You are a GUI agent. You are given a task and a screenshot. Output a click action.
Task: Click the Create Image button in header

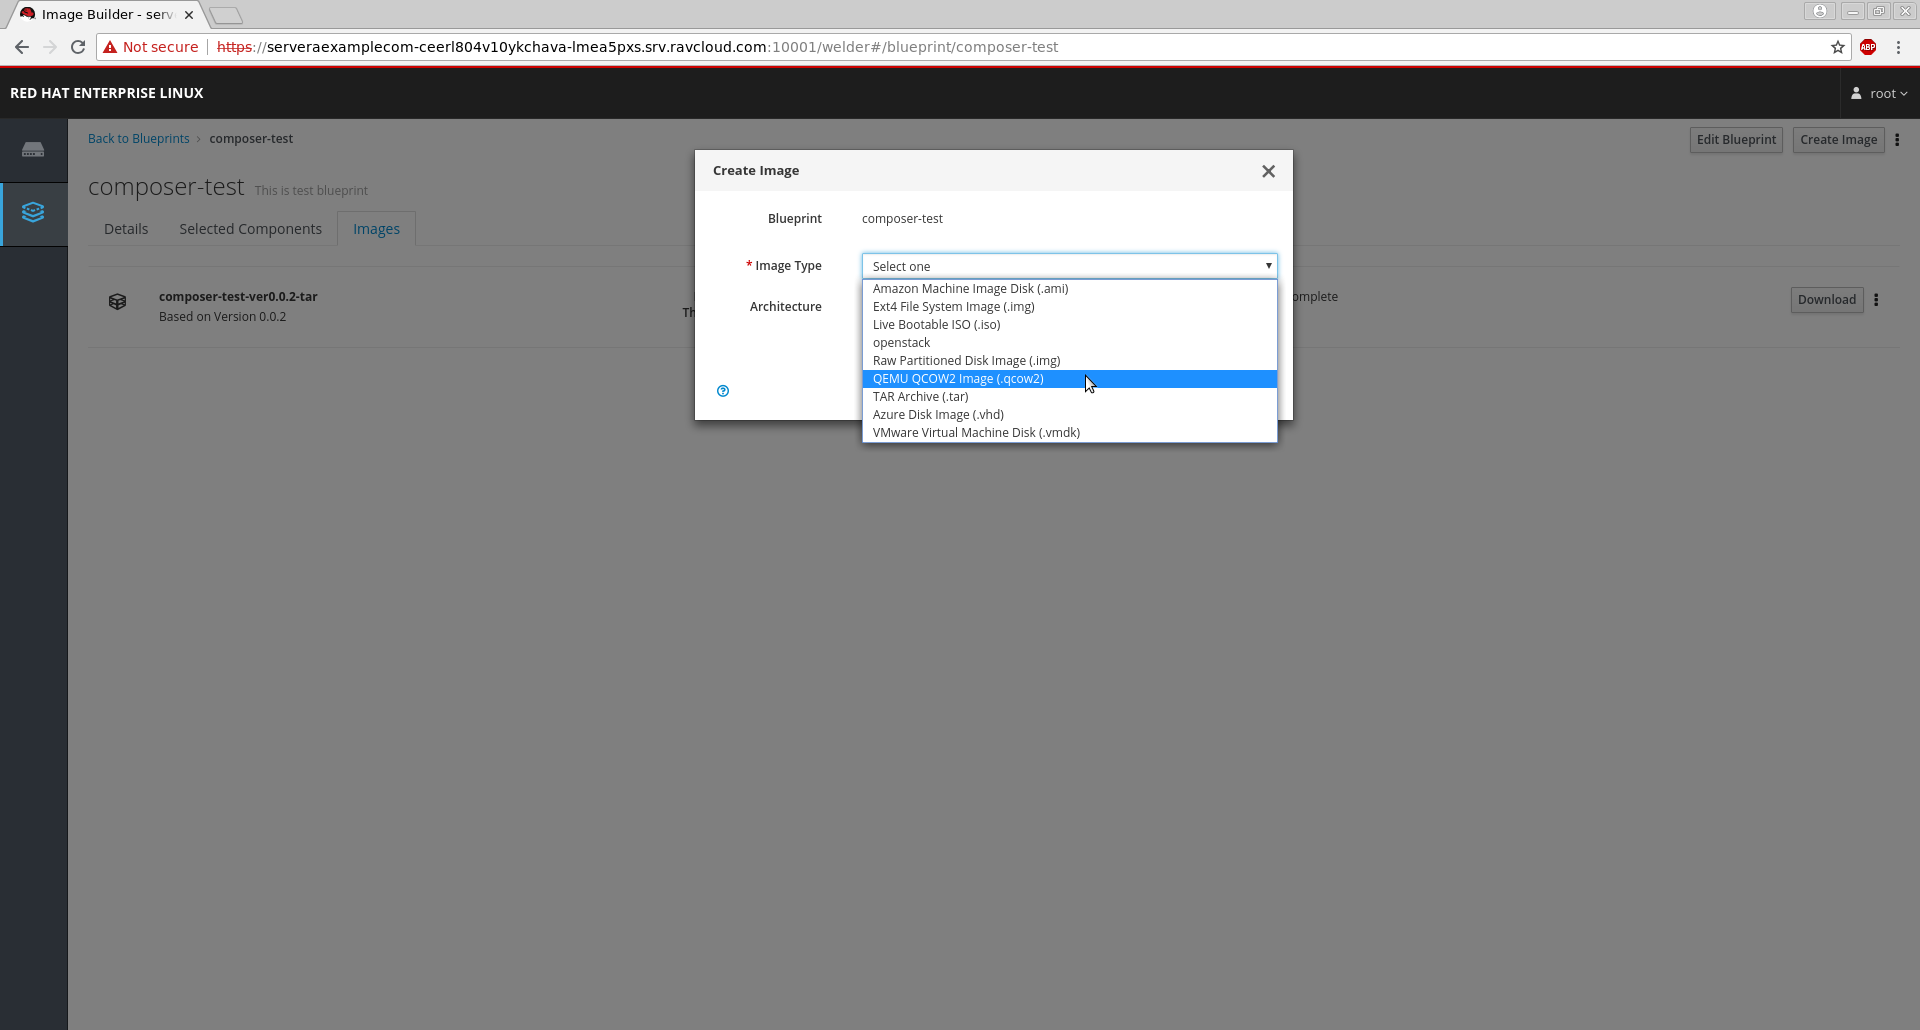pos(1838,140)
